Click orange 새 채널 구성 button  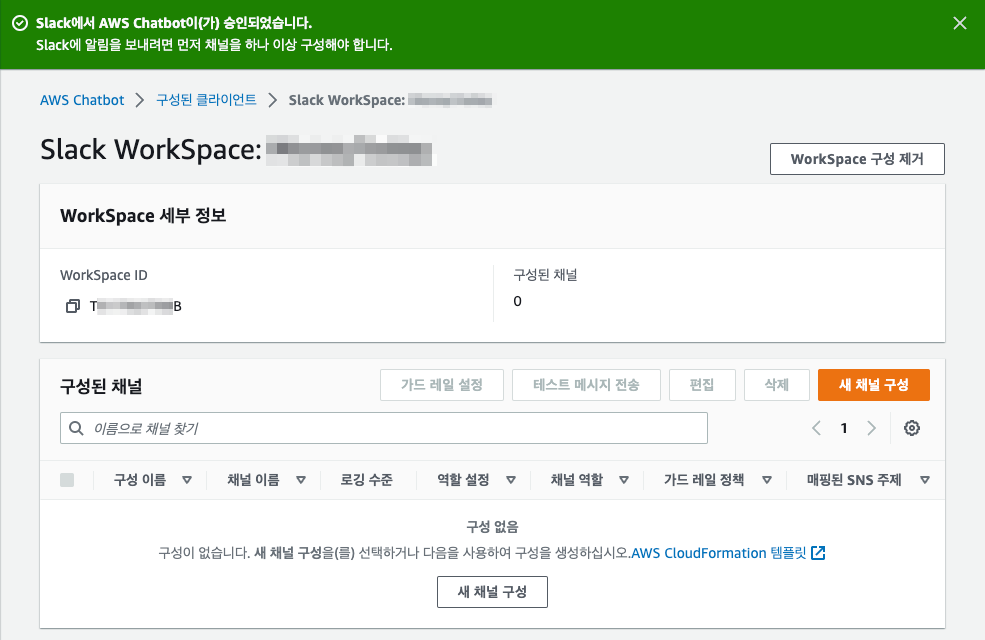[x=873, y=384]
